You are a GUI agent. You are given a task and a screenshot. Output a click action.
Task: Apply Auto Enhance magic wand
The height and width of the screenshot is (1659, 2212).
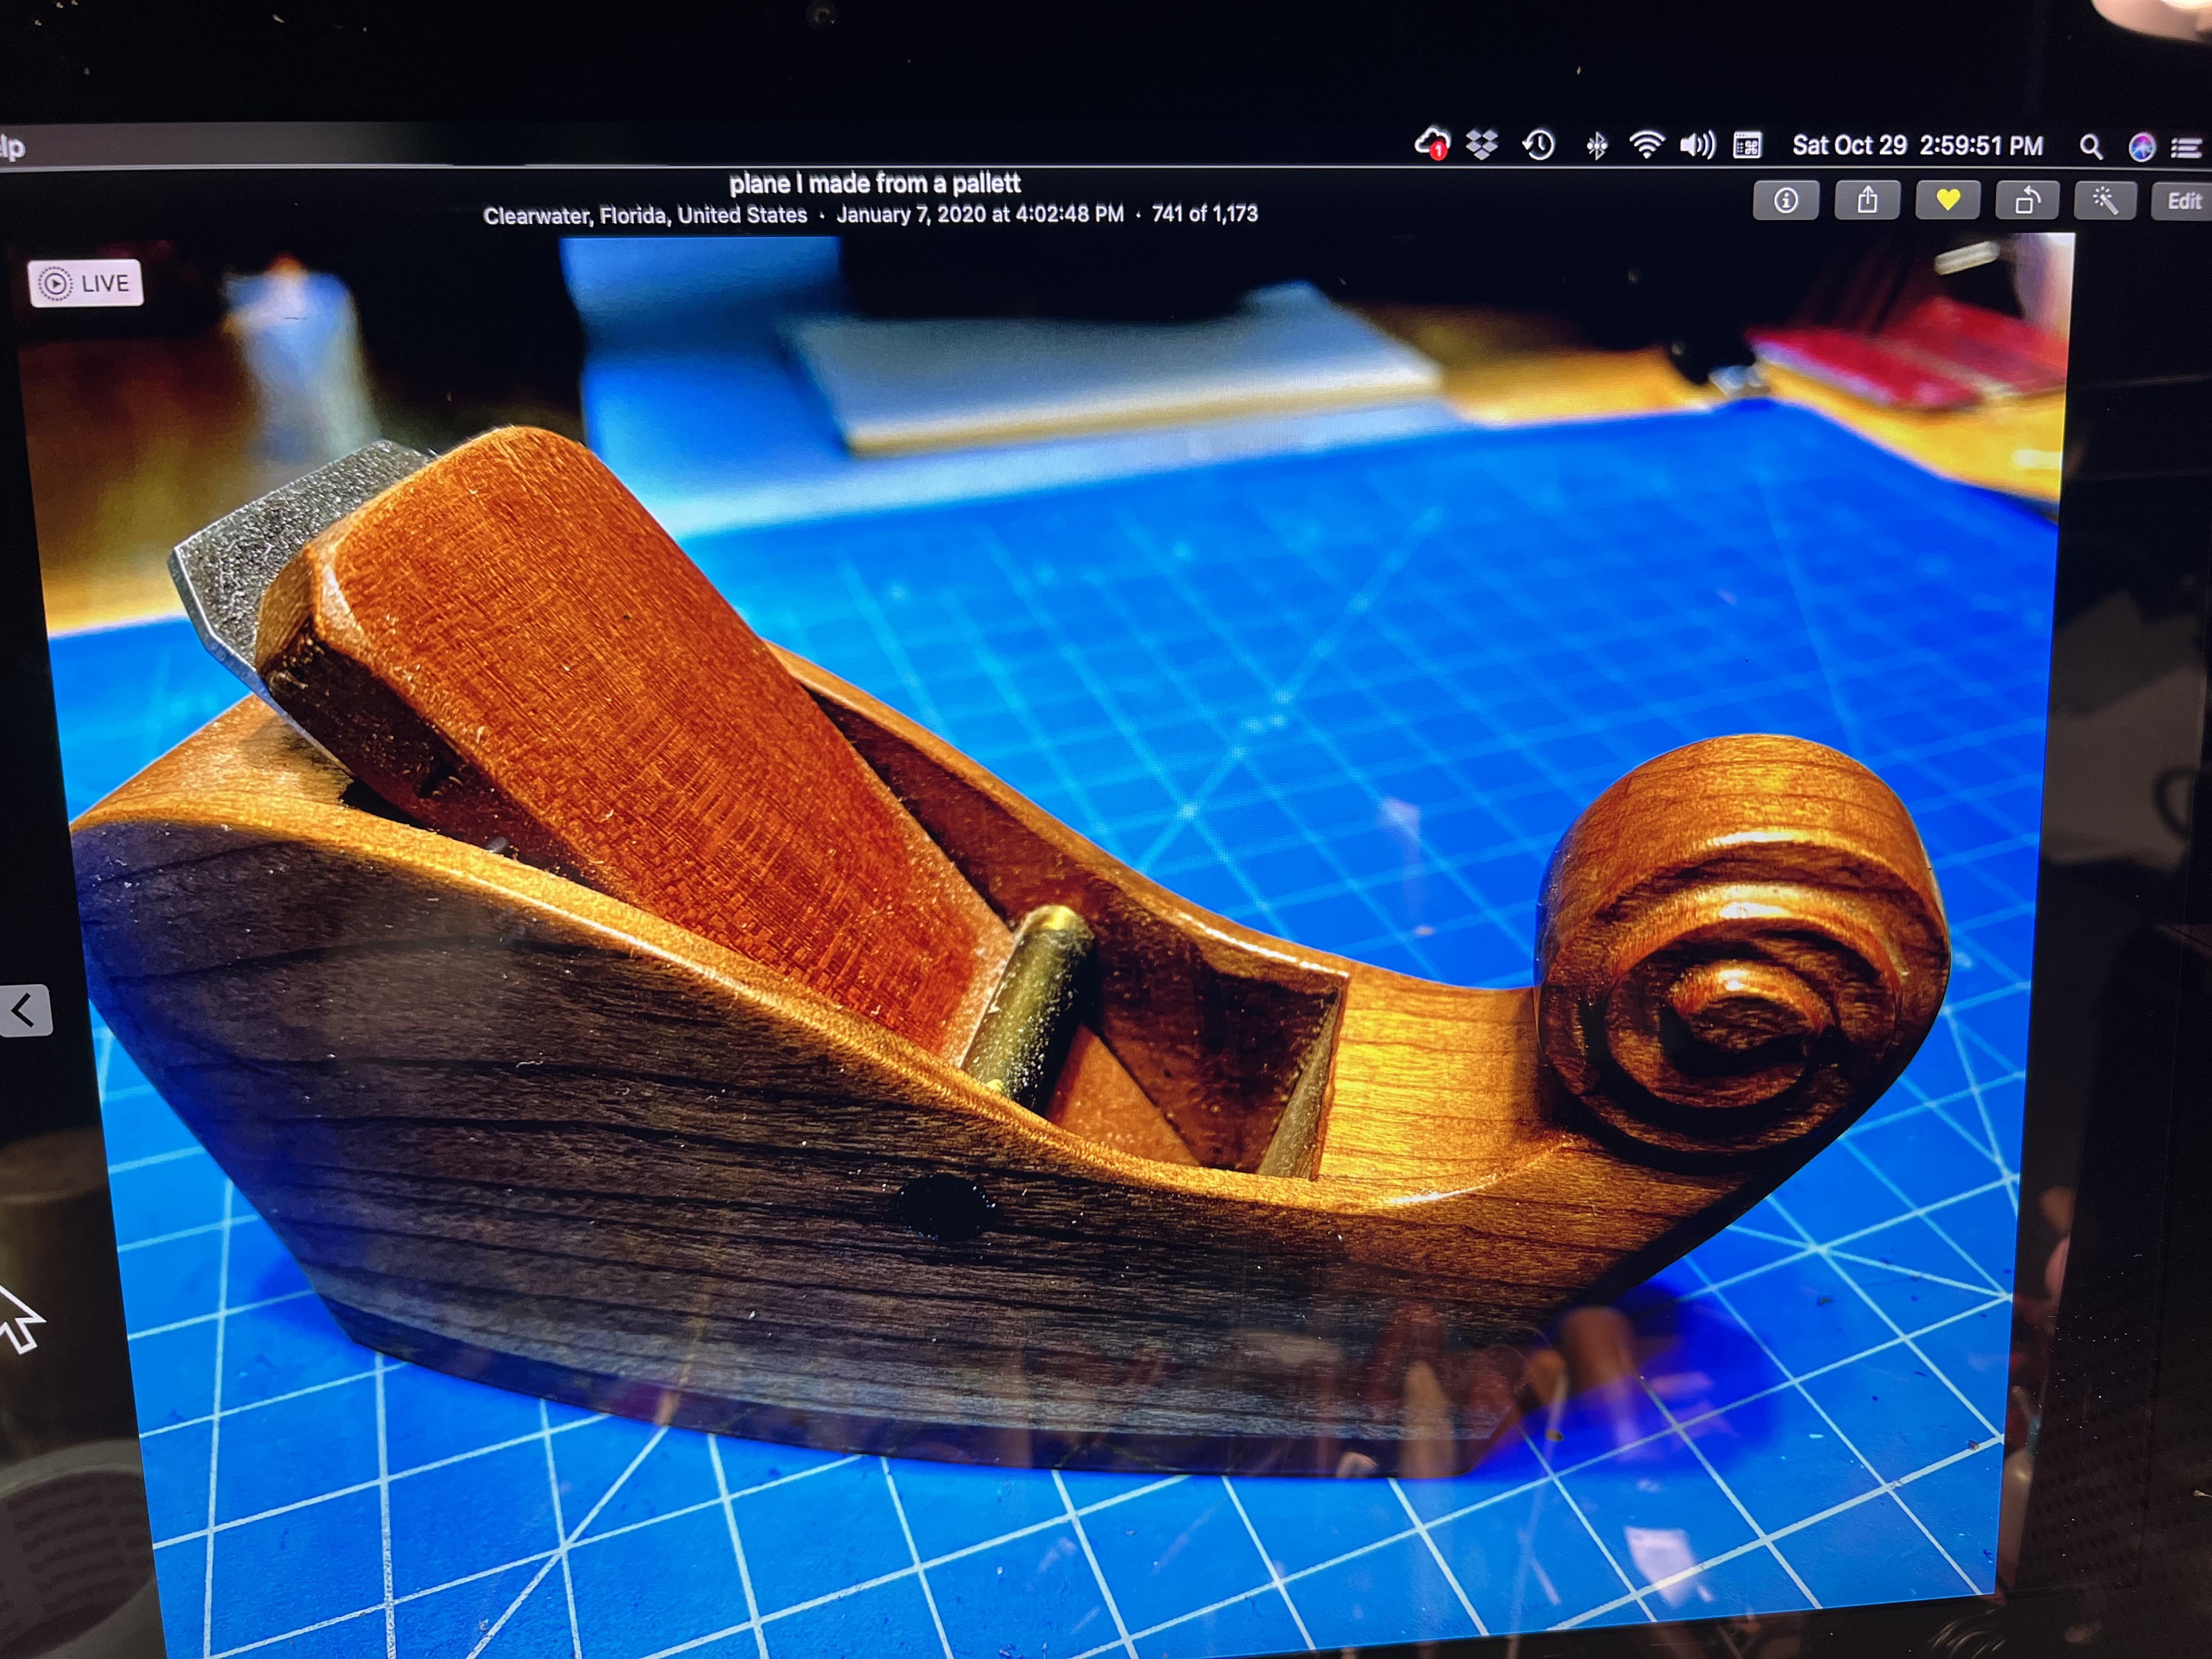[2104, 201]
